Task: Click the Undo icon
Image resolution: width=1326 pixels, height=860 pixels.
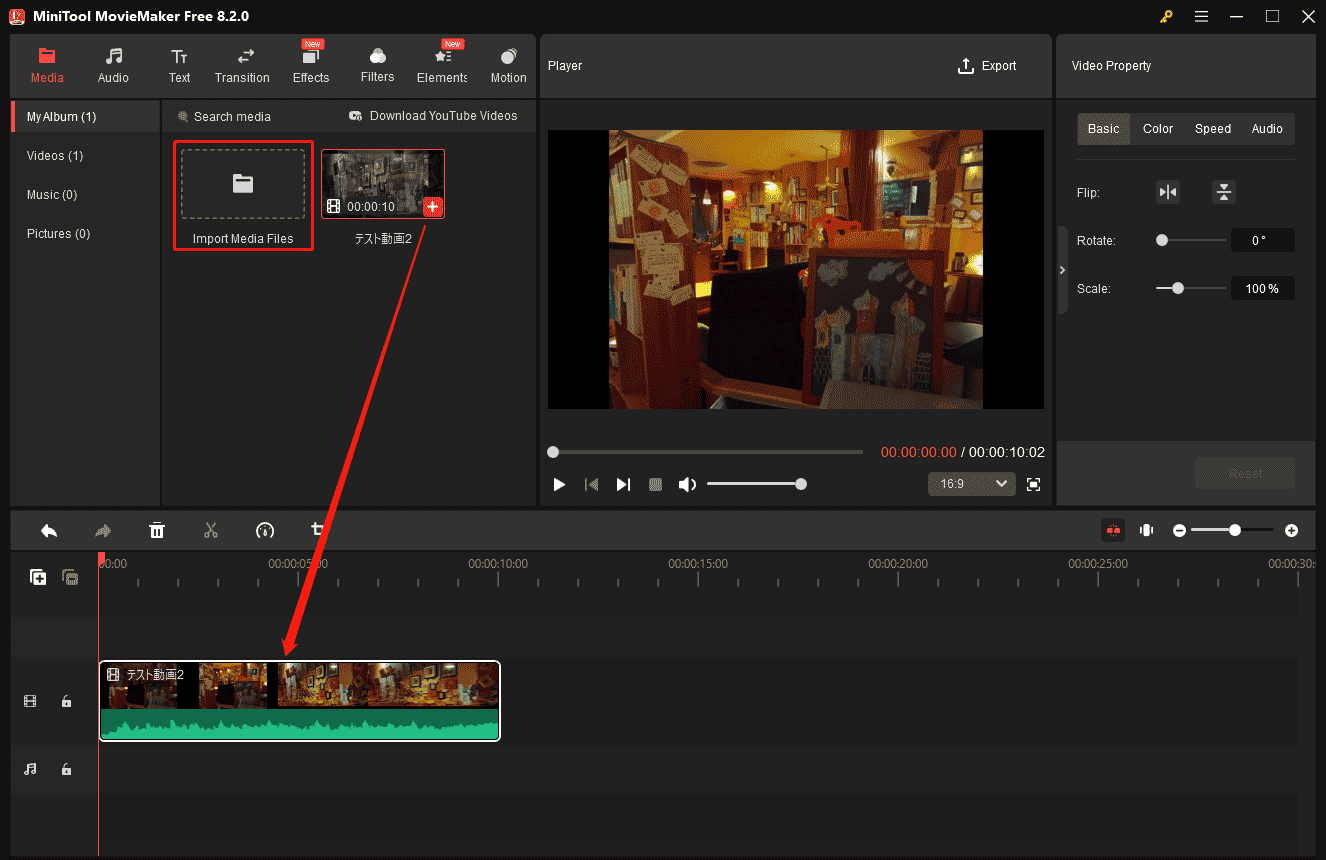Action: coord(48,530)
